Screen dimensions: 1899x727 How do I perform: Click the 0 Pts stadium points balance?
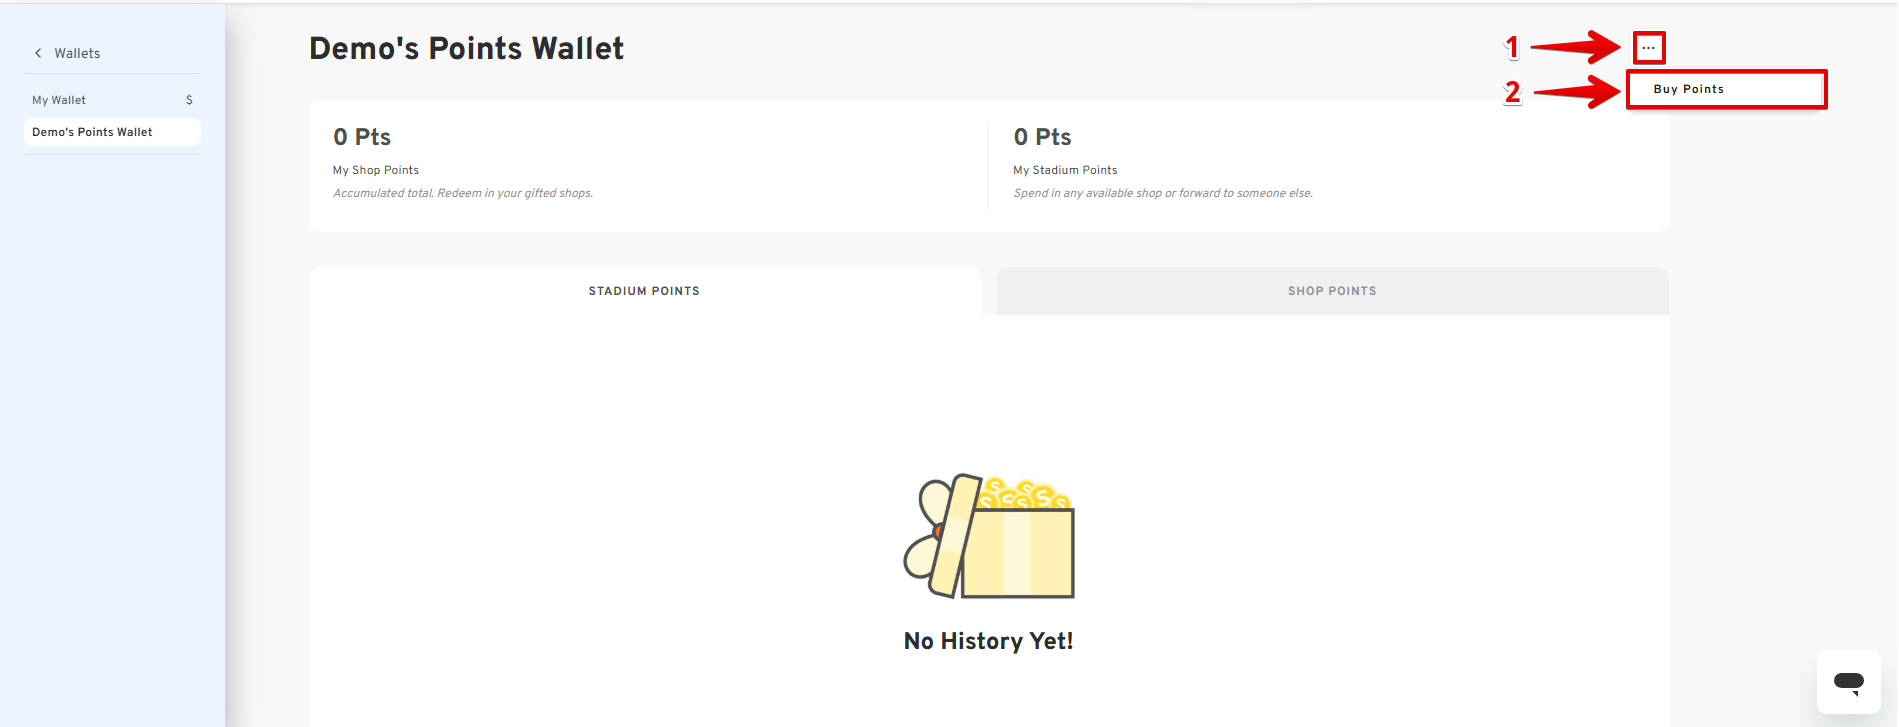tap(1042, 137)
